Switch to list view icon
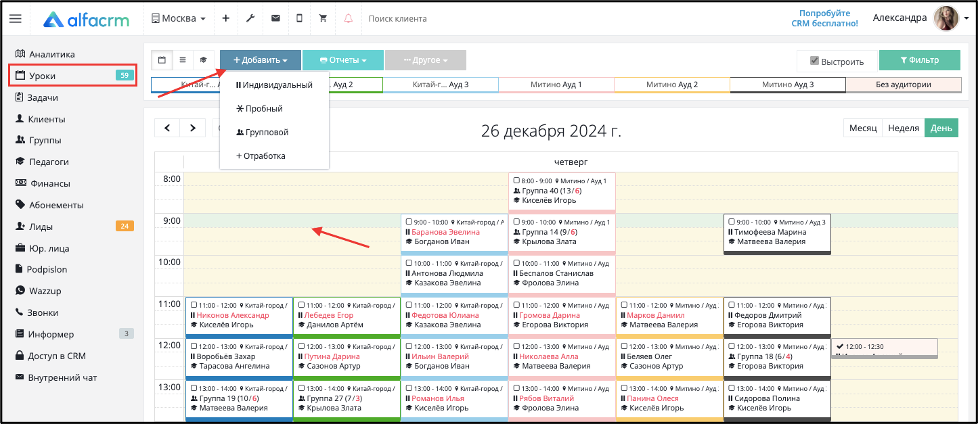Viewport: 979px width, 424px height. (x=183, y=61)
